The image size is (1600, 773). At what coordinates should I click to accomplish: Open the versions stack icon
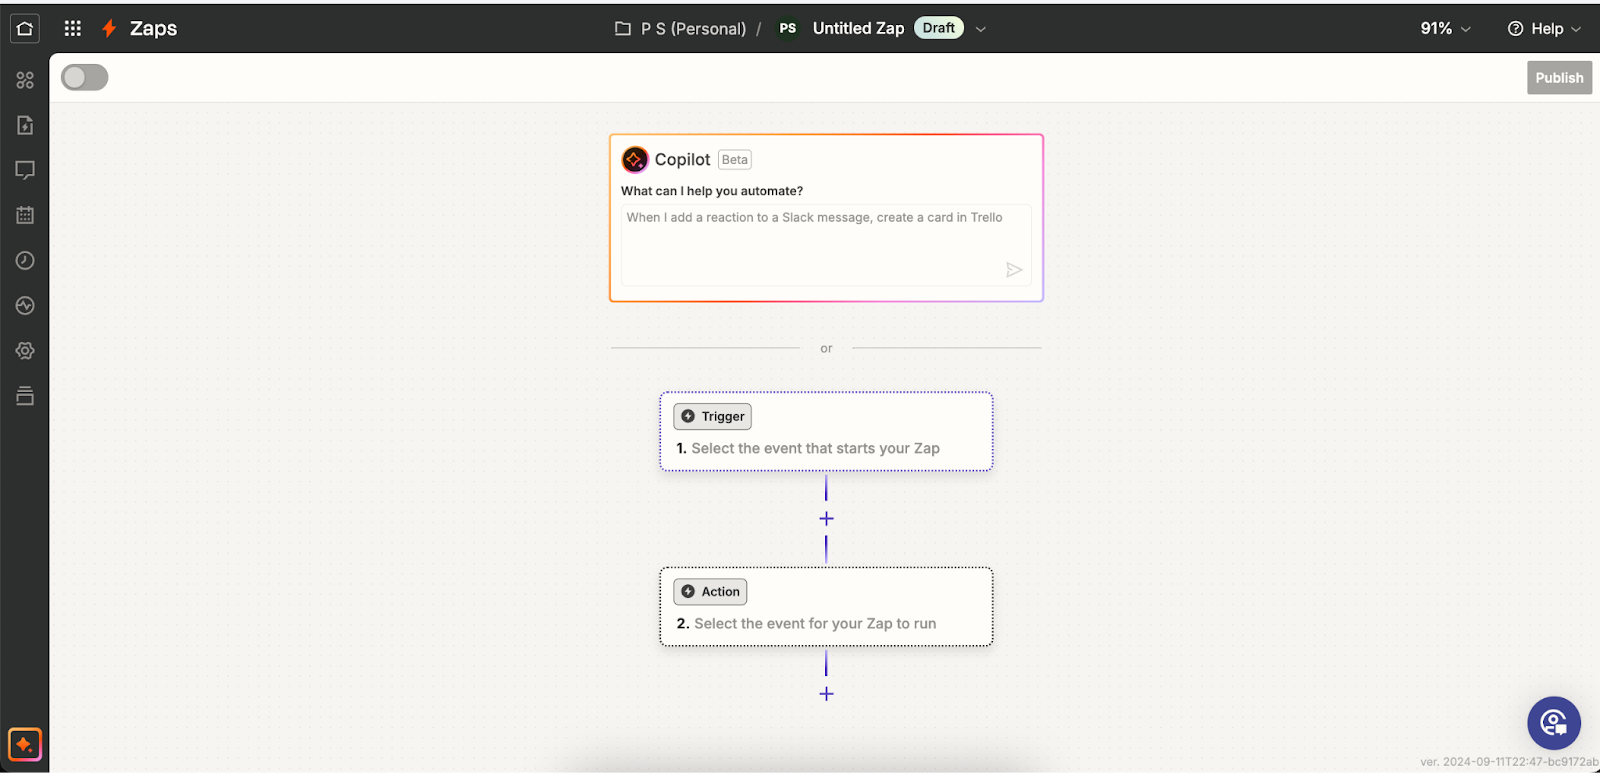tap(25, 396)
